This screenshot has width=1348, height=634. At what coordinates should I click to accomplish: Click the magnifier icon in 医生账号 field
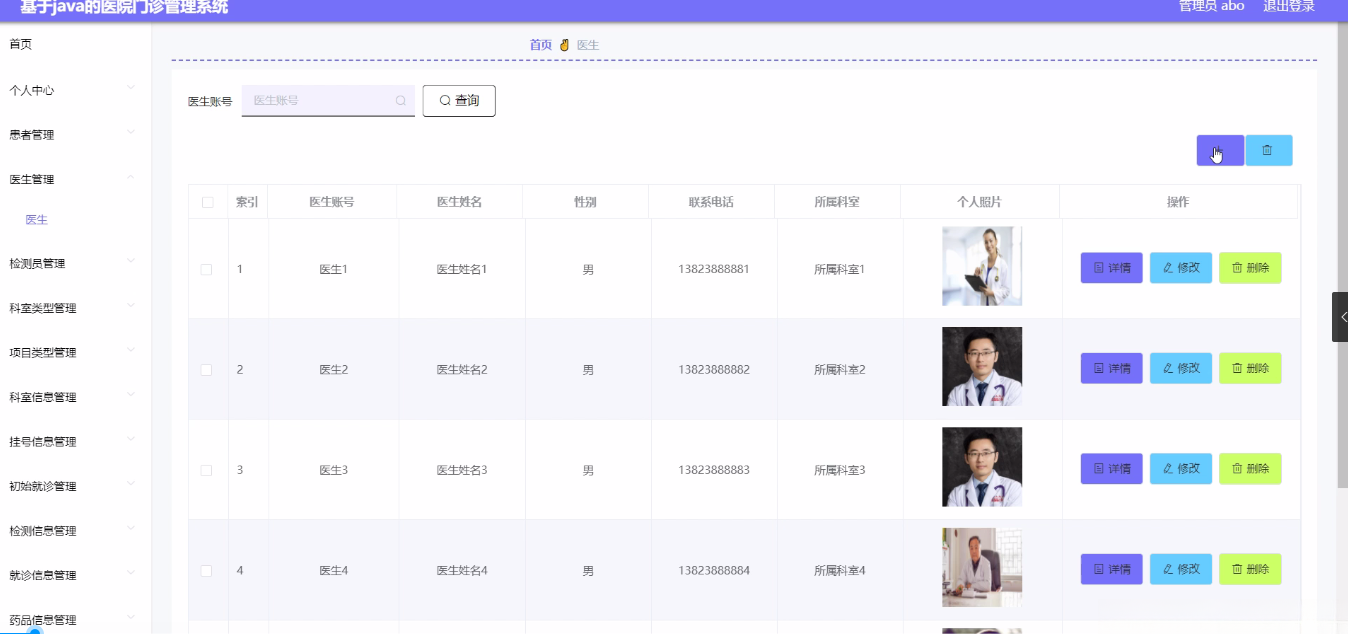click(x=401, y=101)
